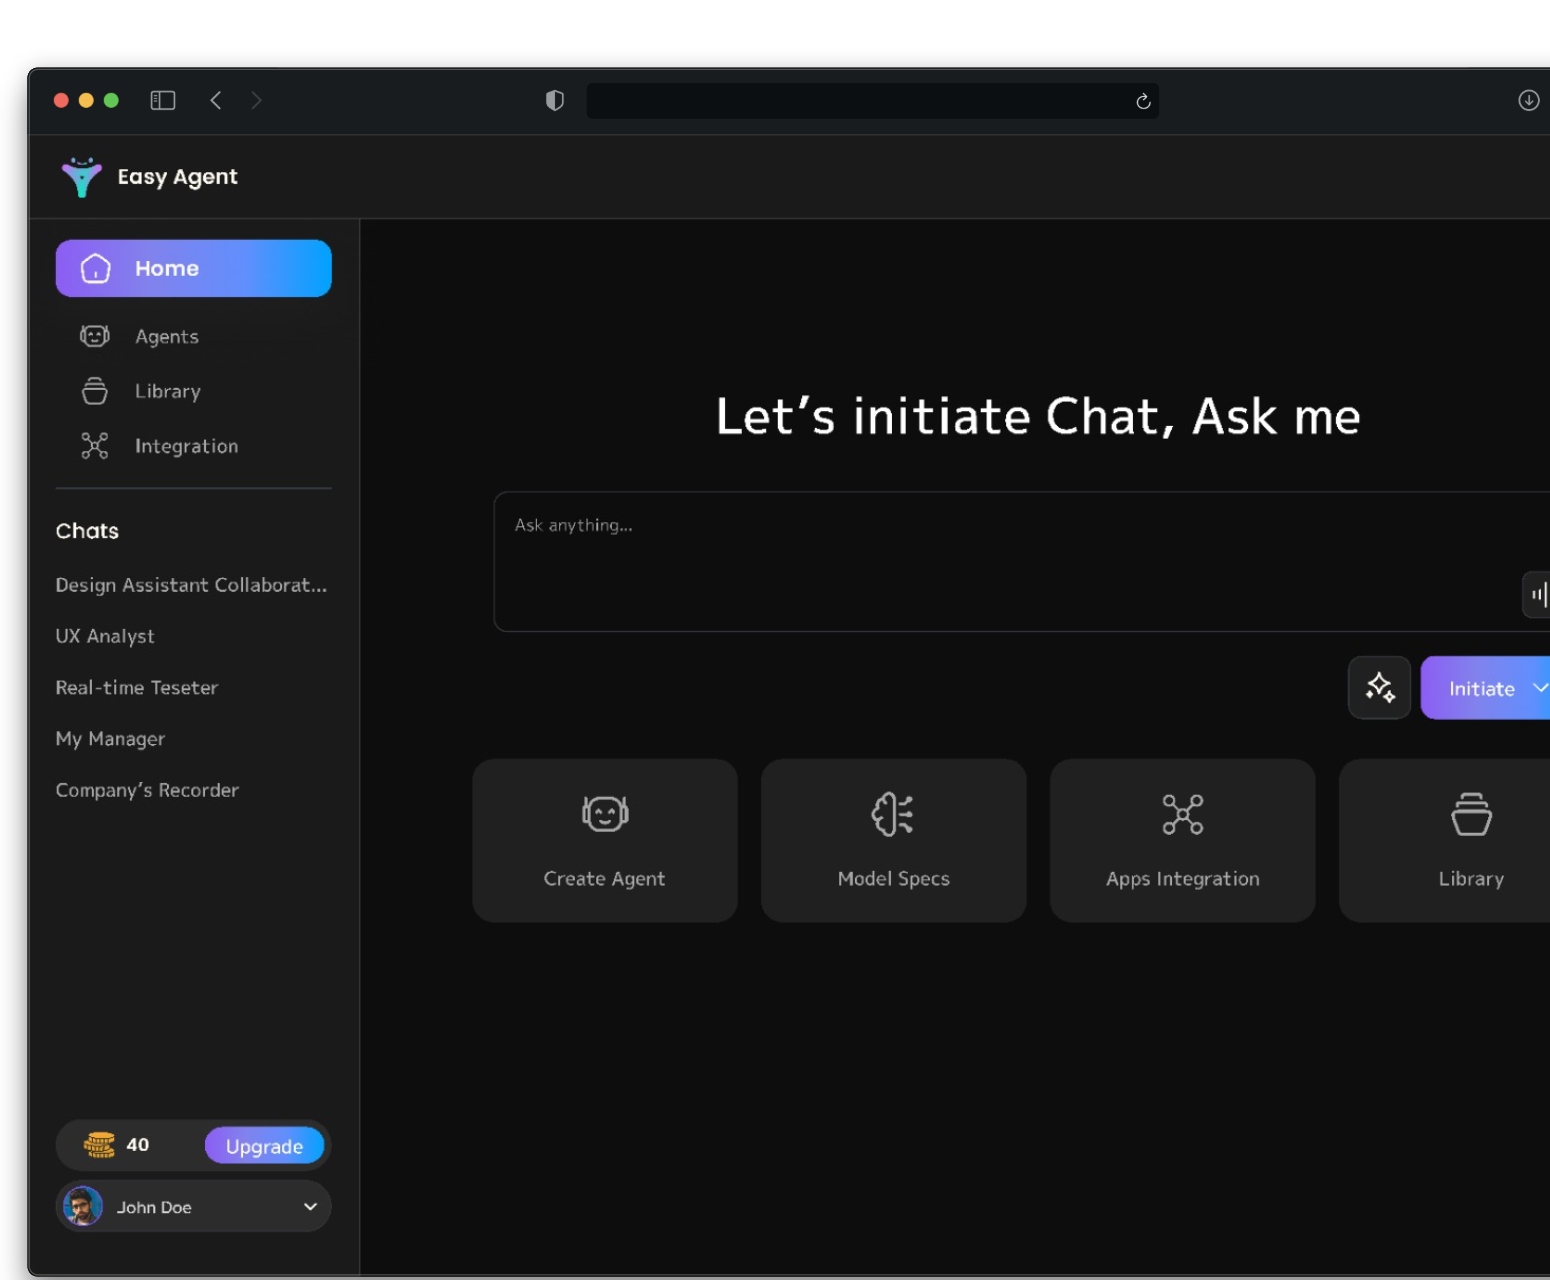
Task: Reload the page in the browser
Action: click(1143, 101)
